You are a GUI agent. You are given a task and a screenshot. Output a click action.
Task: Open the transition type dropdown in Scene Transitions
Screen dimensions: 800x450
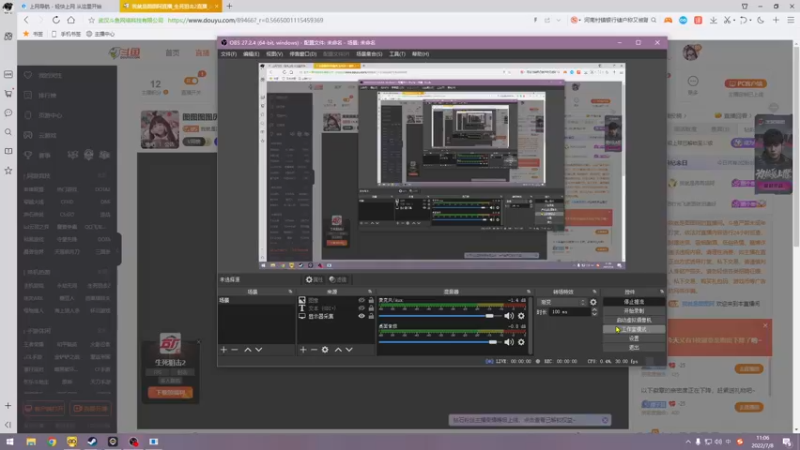(562, 302)
